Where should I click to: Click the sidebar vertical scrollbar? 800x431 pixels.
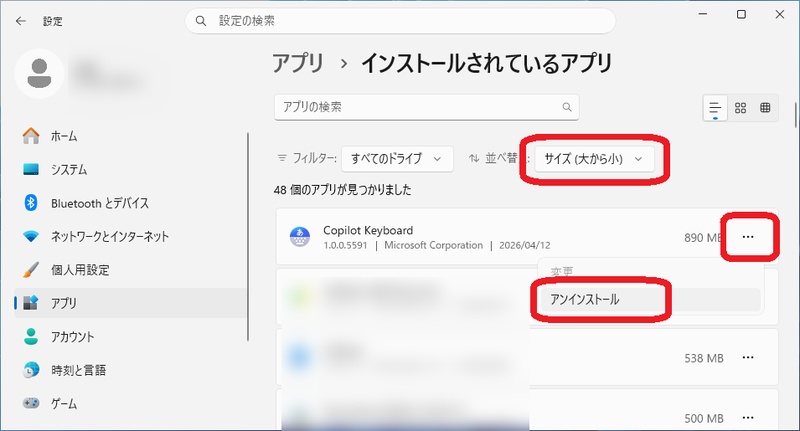(x=248, y=237)
